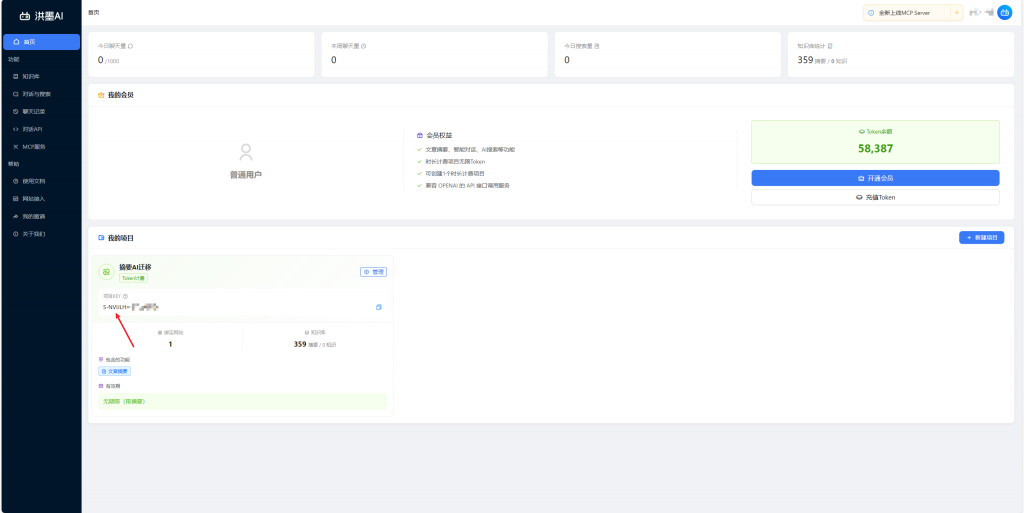1024x513 pixels.
Task: Click the help icon beside 项目KEY
Action: pyautogui.click(x=125, y=296)
